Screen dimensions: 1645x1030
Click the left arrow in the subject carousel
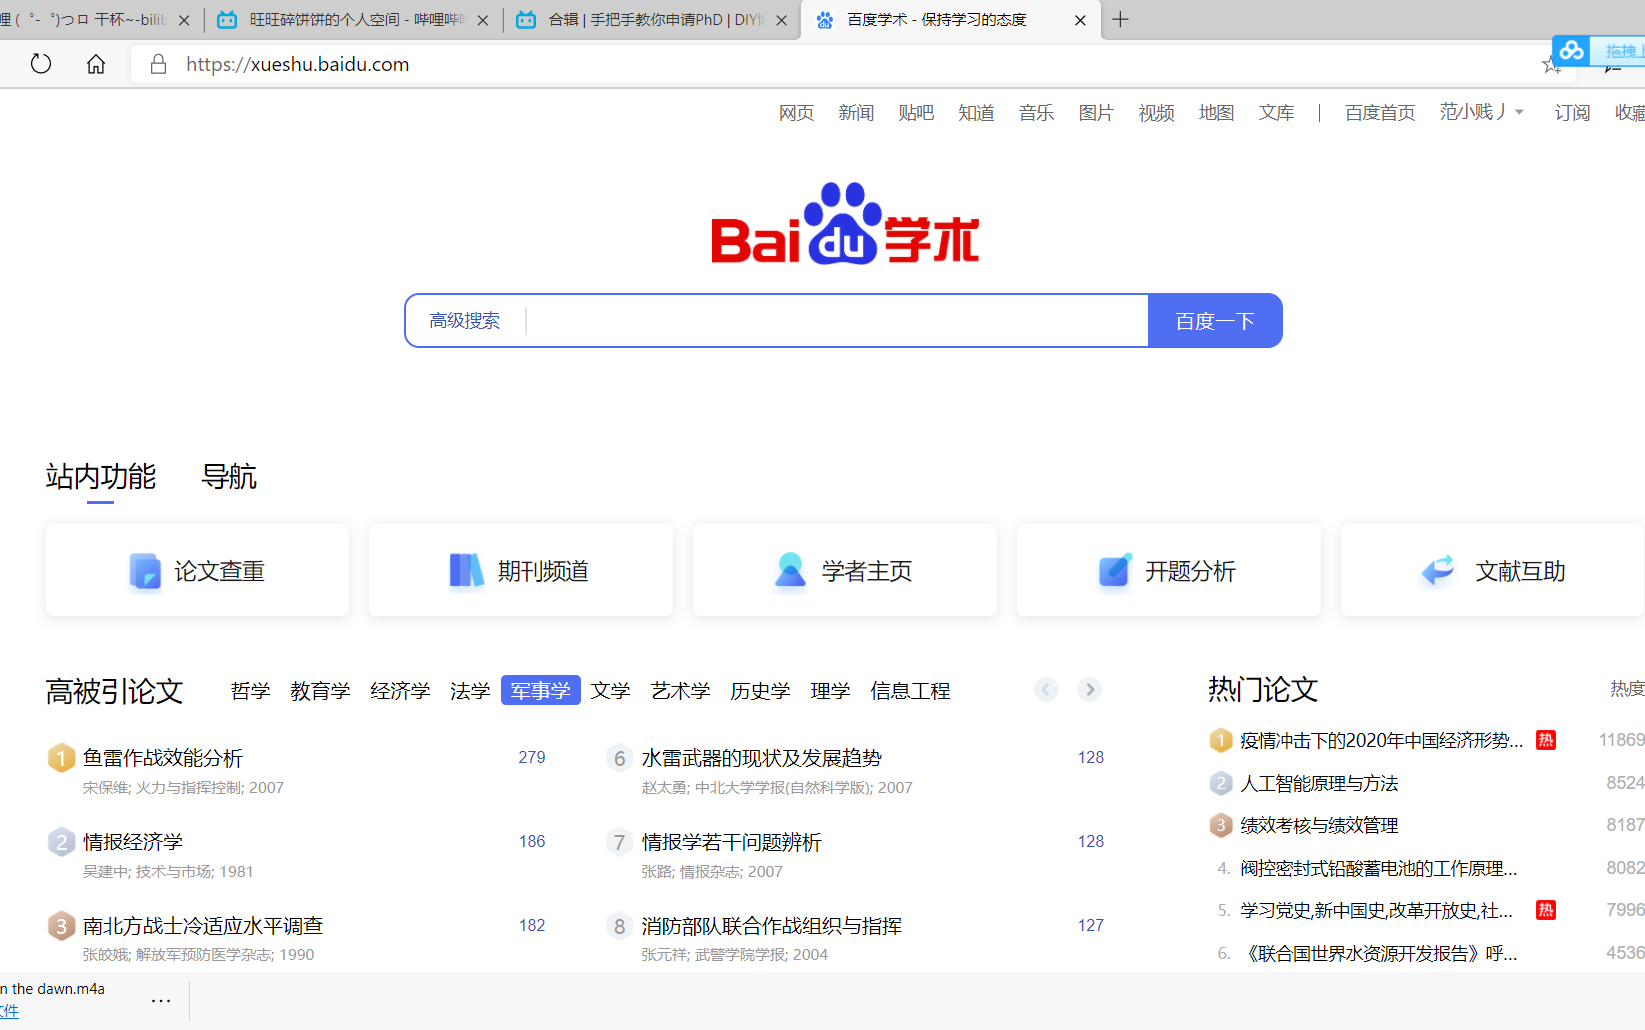point(1046,689)
